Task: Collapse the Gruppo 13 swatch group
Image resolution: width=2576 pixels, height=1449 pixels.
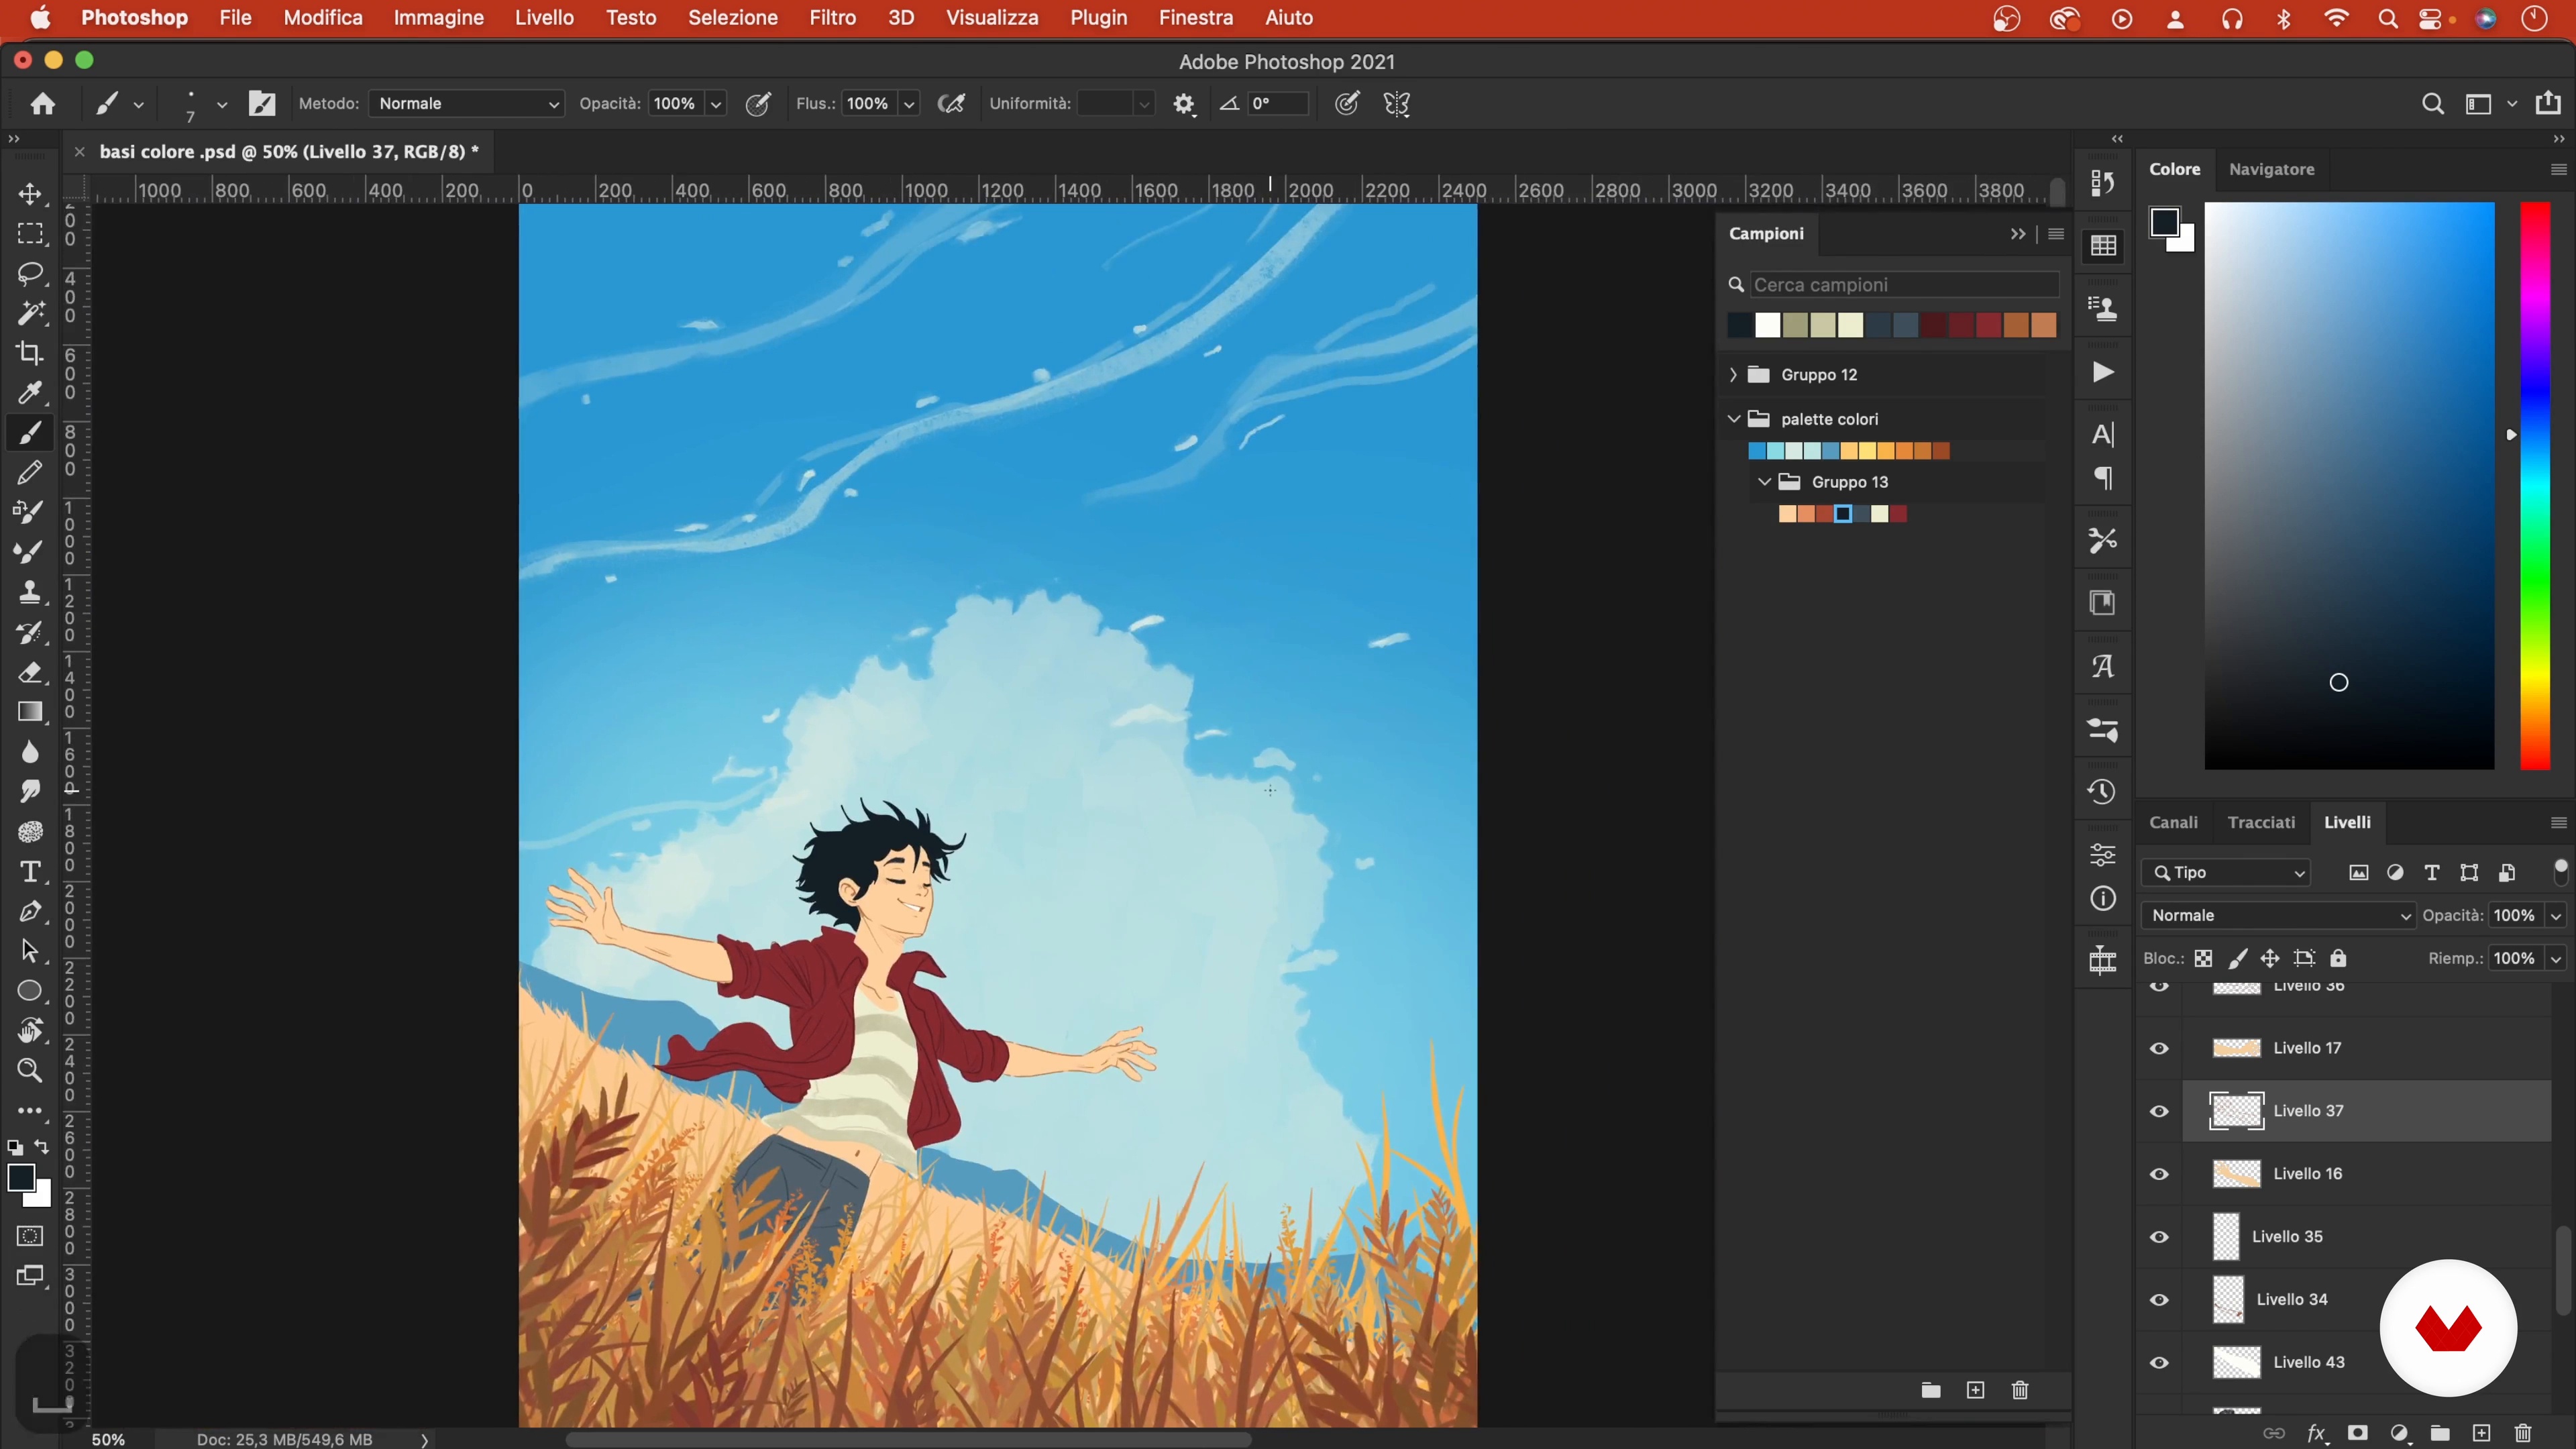Action: 1765,482
